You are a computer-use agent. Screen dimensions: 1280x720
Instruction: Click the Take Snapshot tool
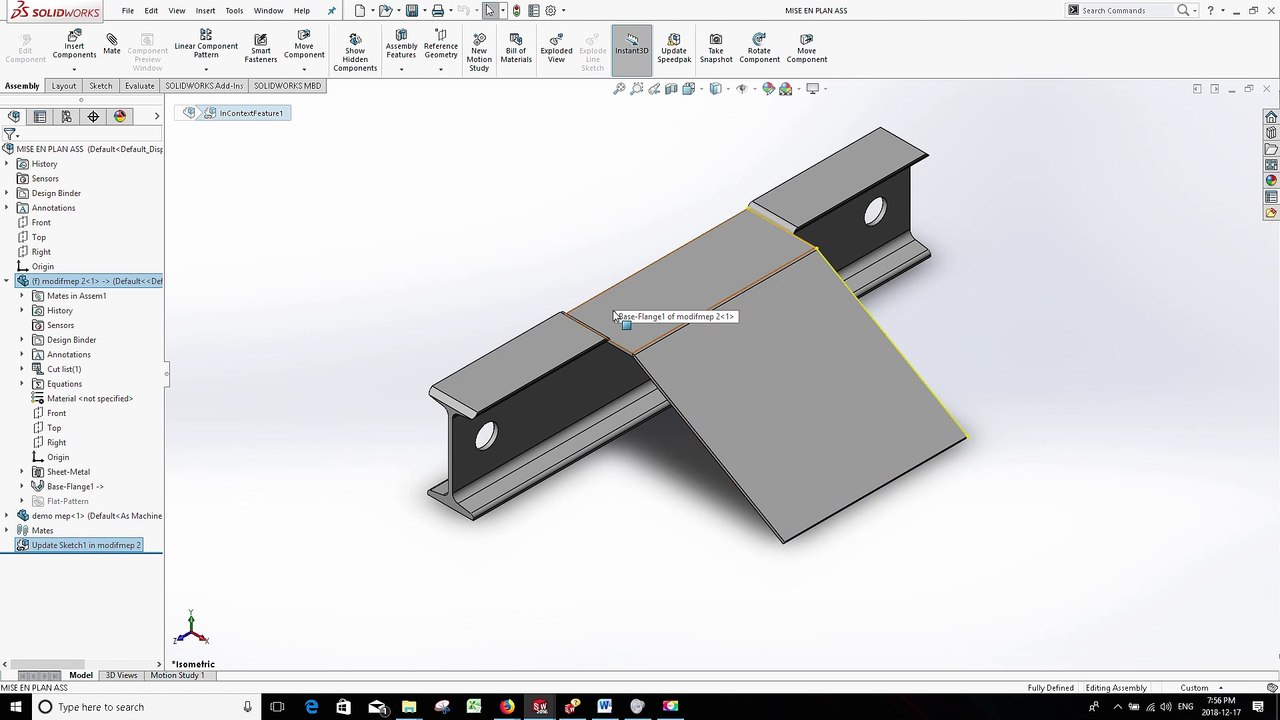pos(716,48)
